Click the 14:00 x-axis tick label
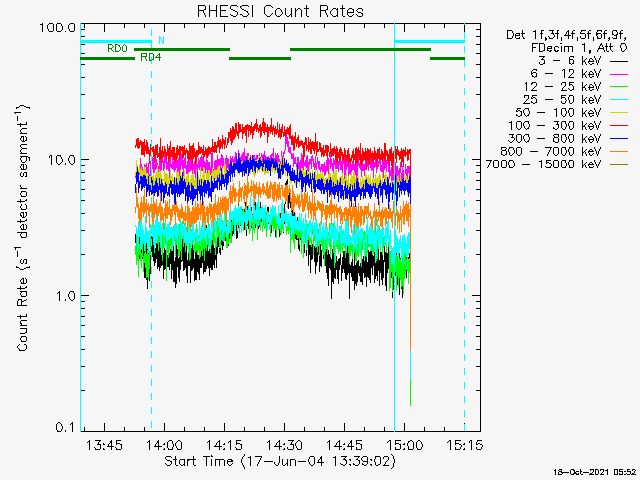Screen dimensions: 640x480 164,445
